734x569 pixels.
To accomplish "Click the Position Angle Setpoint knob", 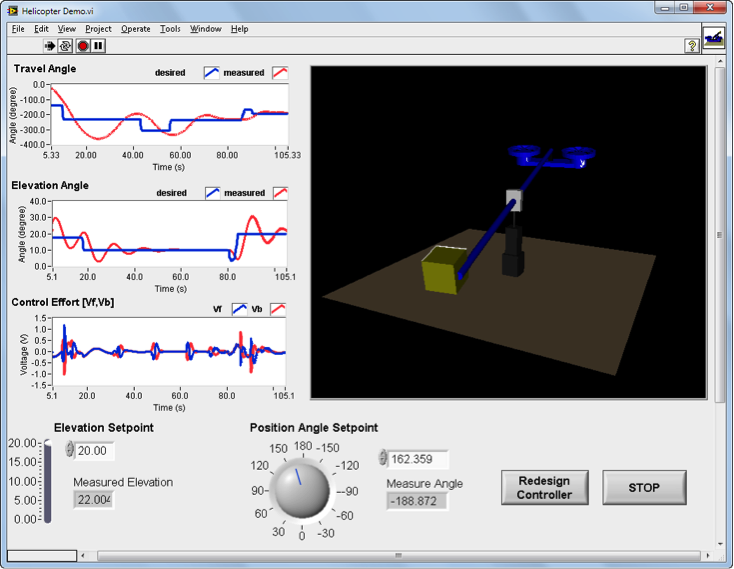I will [x=302, y=490].
